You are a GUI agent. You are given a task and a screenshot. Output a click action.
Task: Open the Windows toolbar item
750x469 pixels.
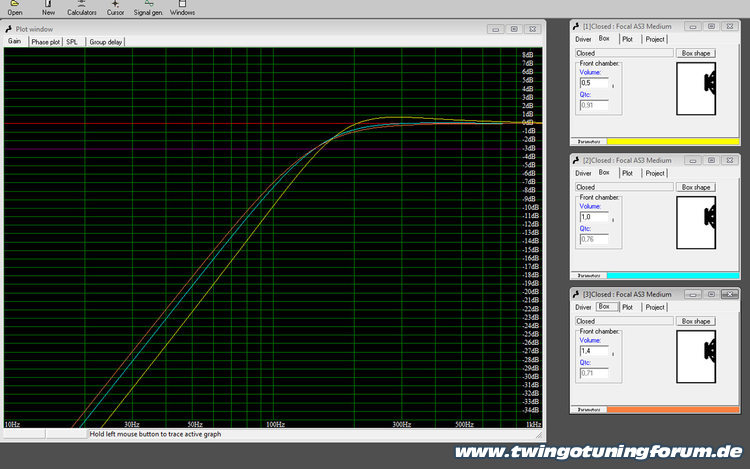[183, 6]
